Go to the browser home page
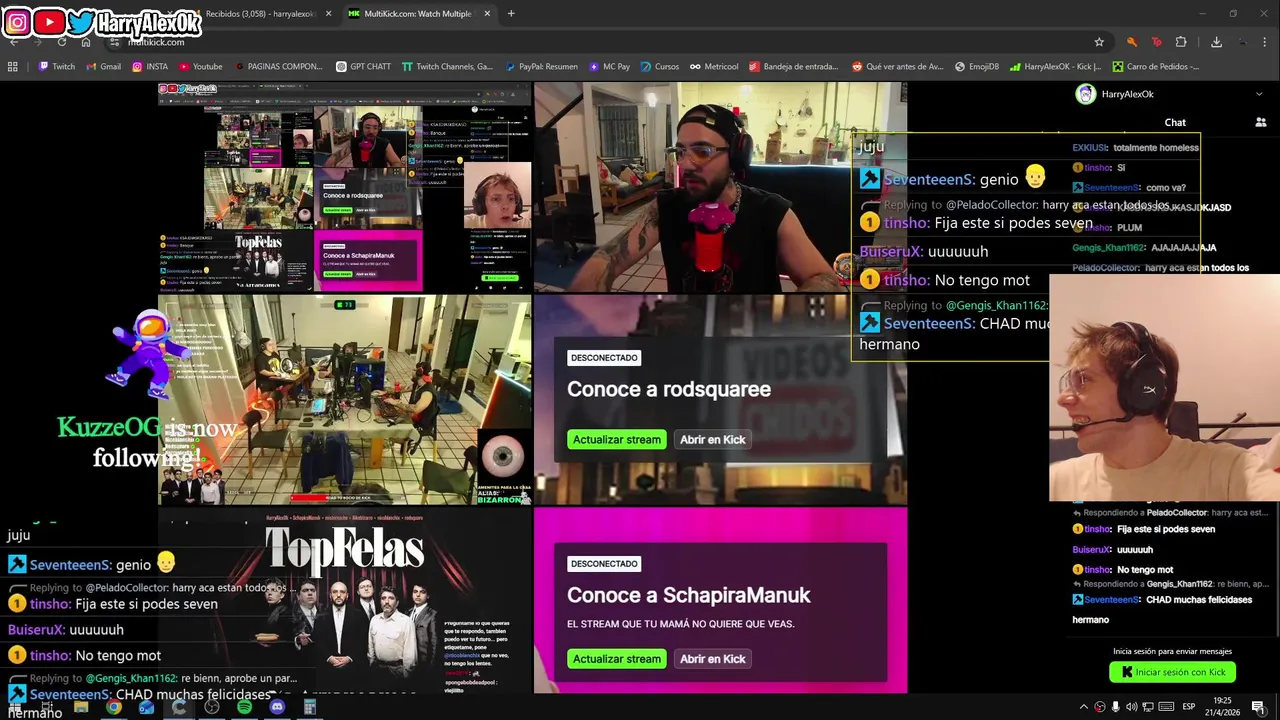 (86, 42)
